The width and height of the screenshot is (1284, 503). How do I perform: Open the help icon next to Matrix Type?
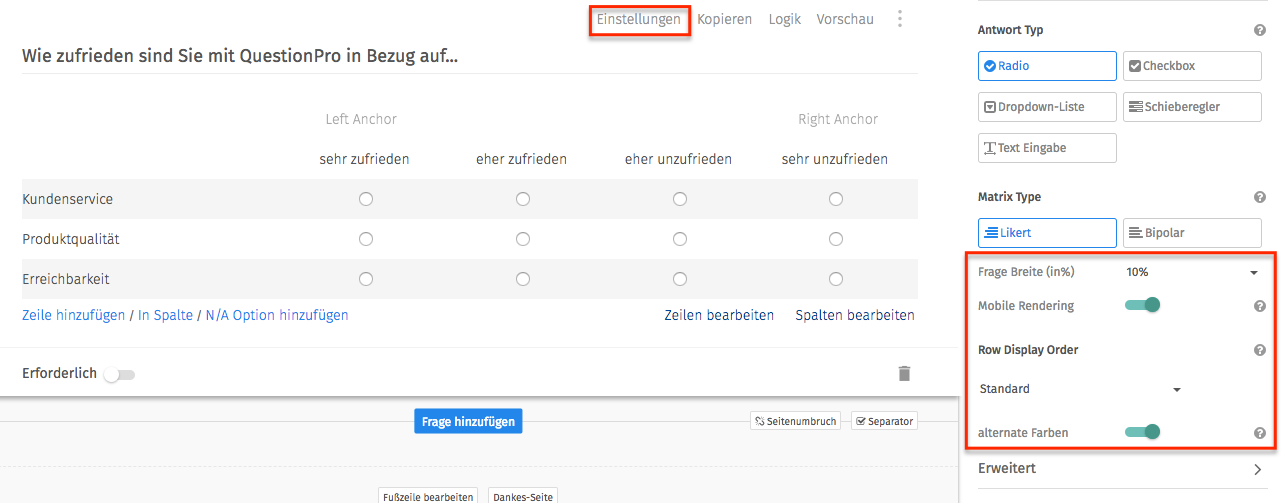coord(1260,197)
